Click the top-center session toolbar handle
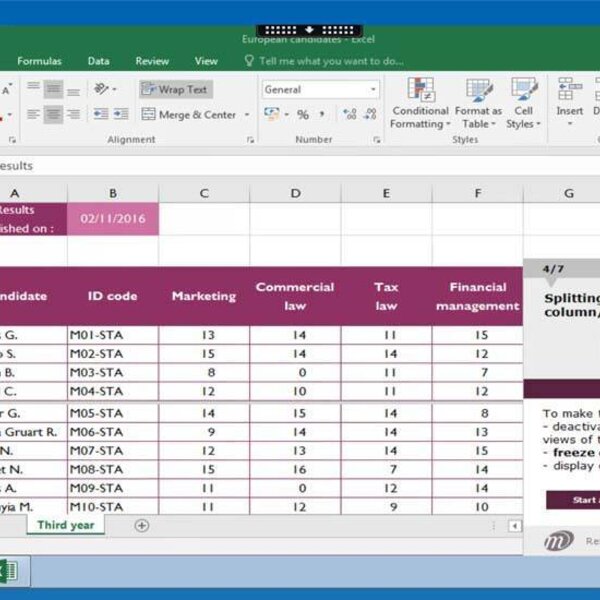Screen dimensions: 600x600 pyautogui.click(x=309, y=30)
